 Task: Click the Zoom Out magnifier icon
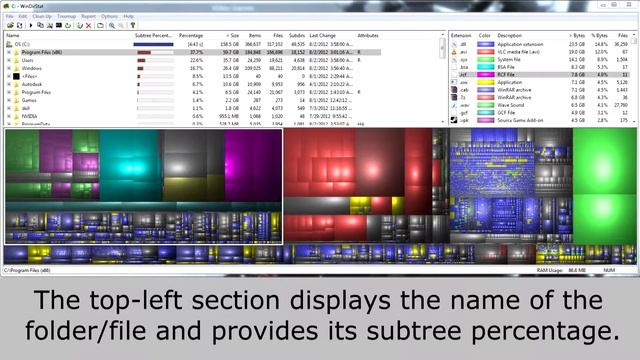(121, 25)
